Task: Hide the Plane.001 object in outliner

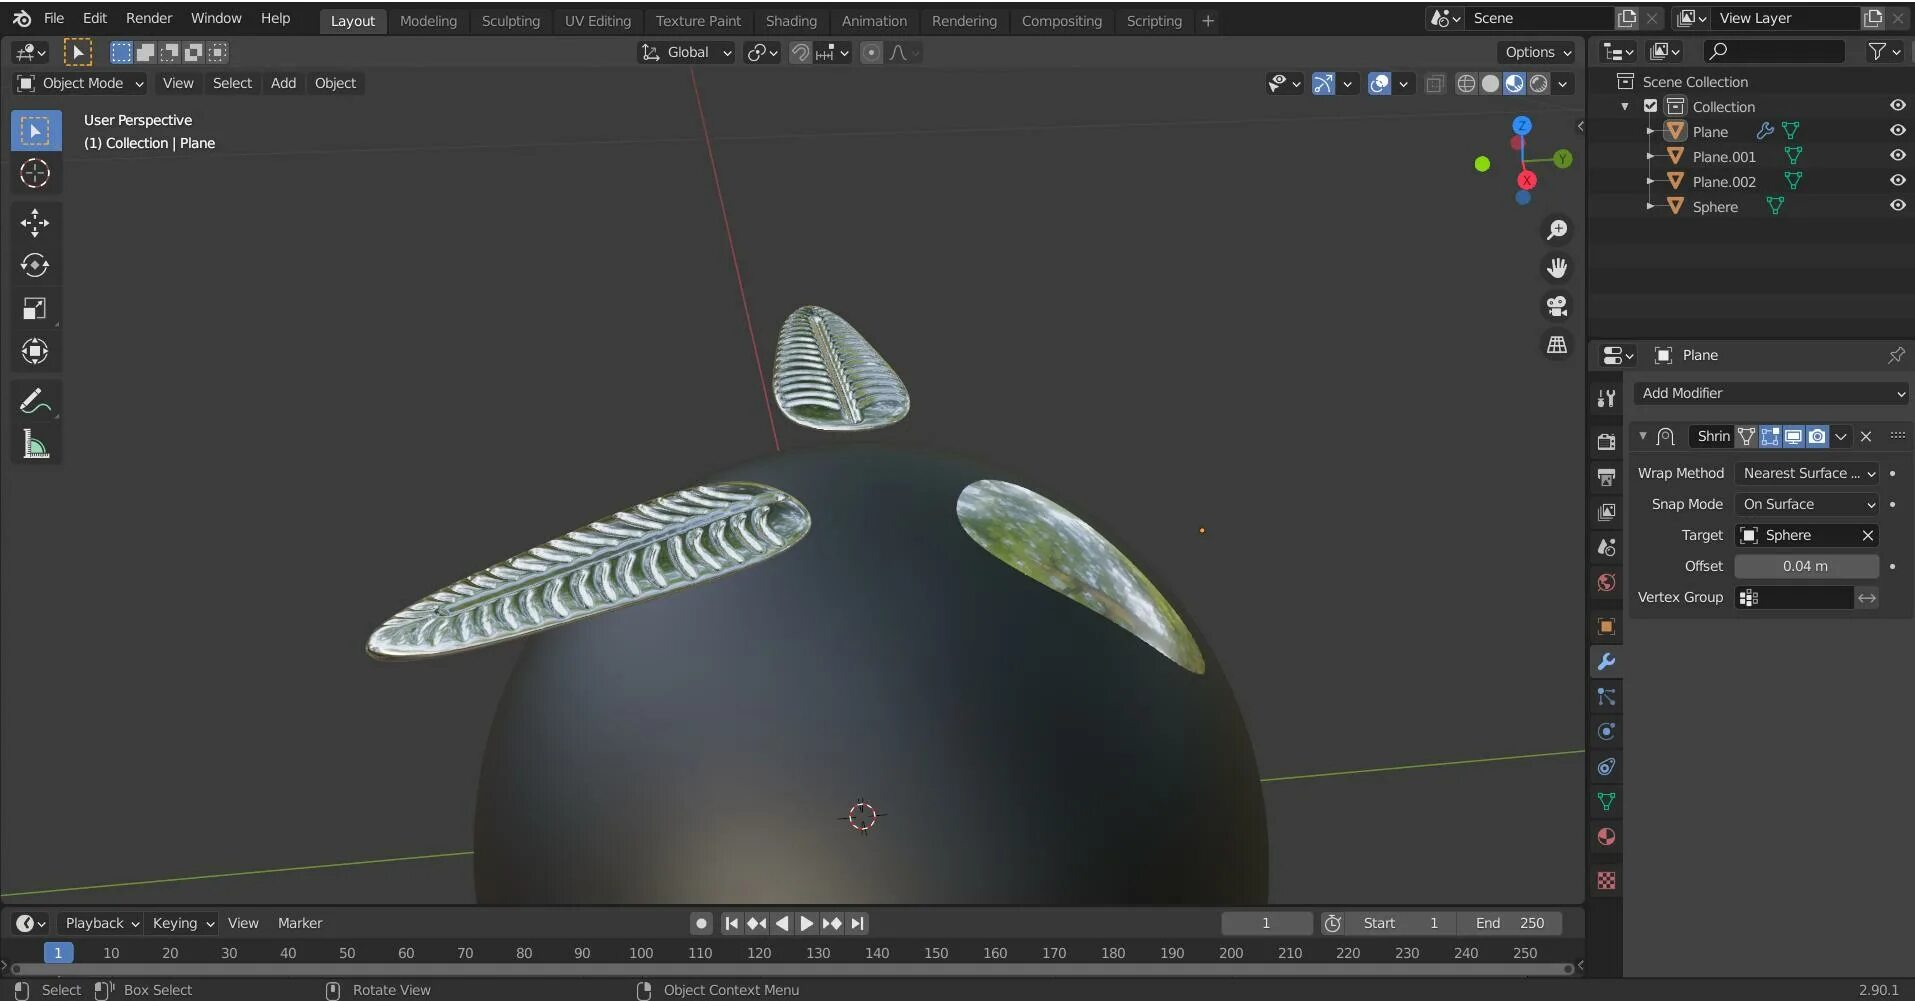Action: pos(1897,155)
